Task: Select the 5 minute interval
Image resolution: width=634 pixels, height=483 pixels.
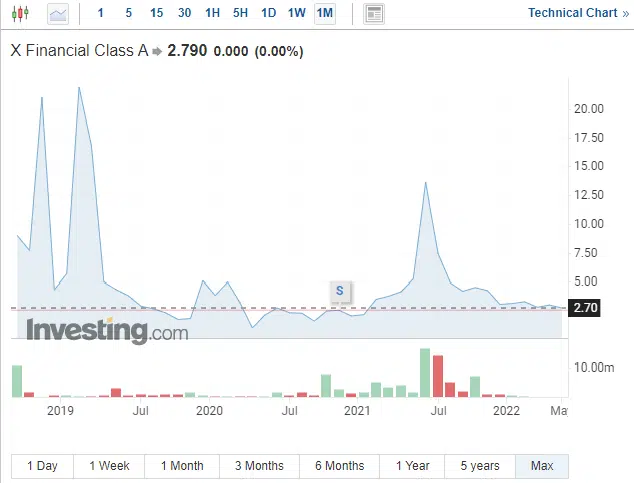Action: (129, 13)
